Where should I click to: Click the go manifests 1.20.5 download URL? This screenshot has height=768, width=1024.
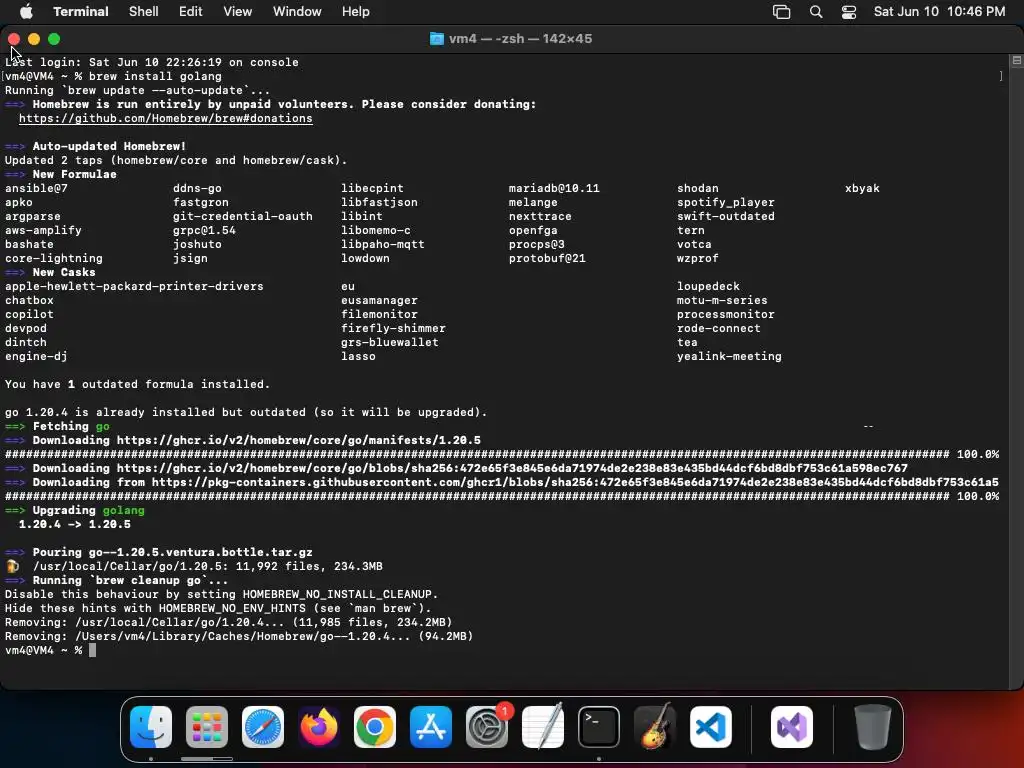pyautogui.click(x=298, y=440)
